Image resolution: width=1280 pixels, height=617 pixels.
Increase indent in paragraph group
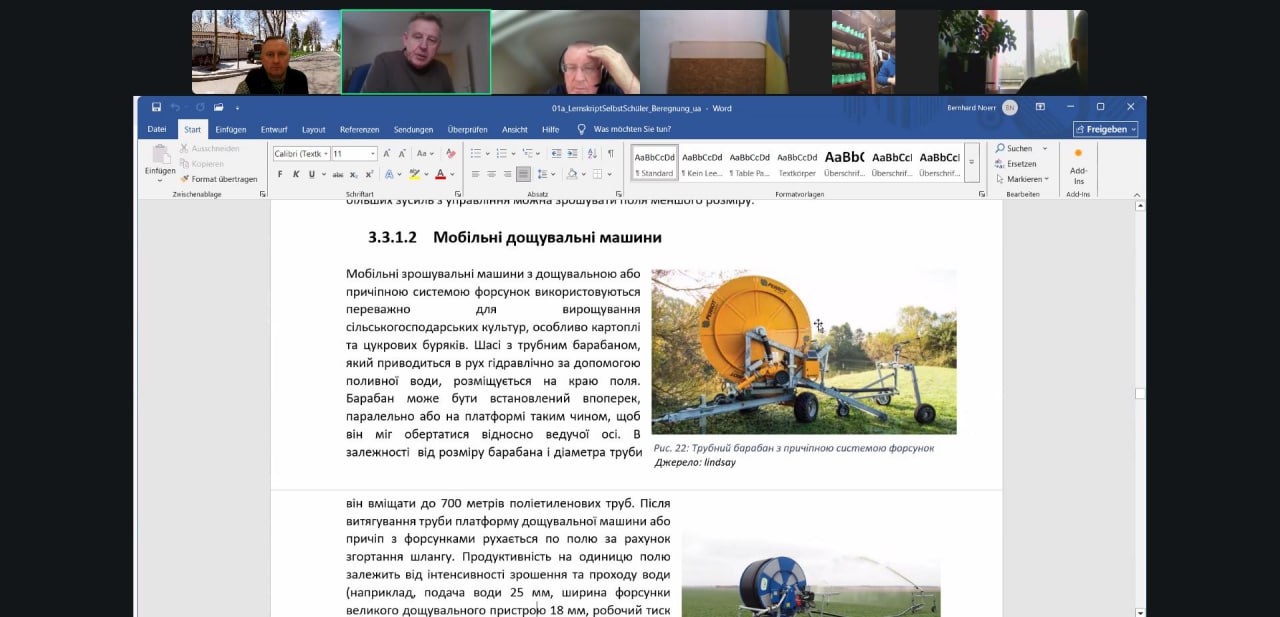[x=571, y=154]
